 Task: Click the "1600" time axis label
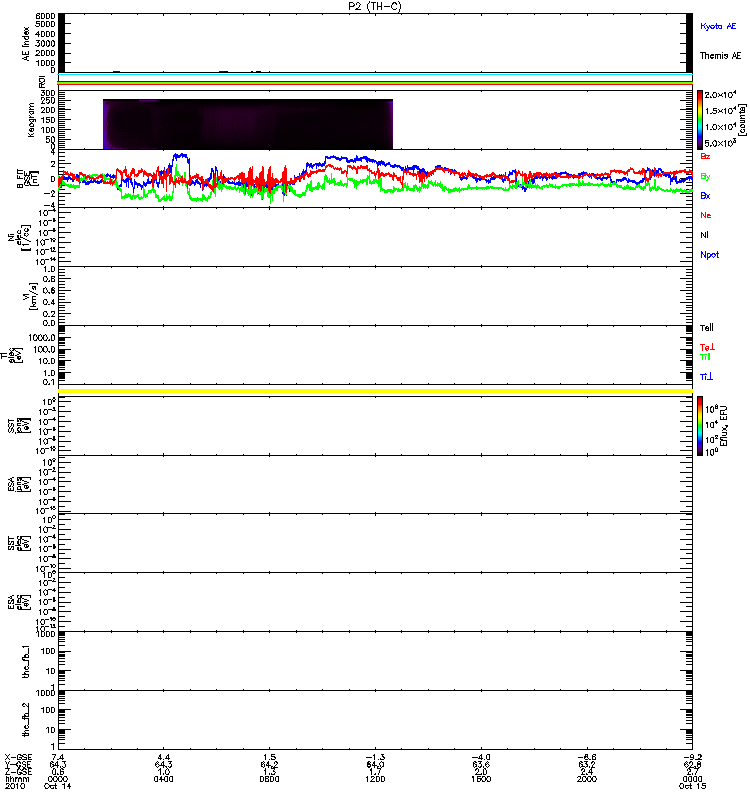[x=481, y=779]
